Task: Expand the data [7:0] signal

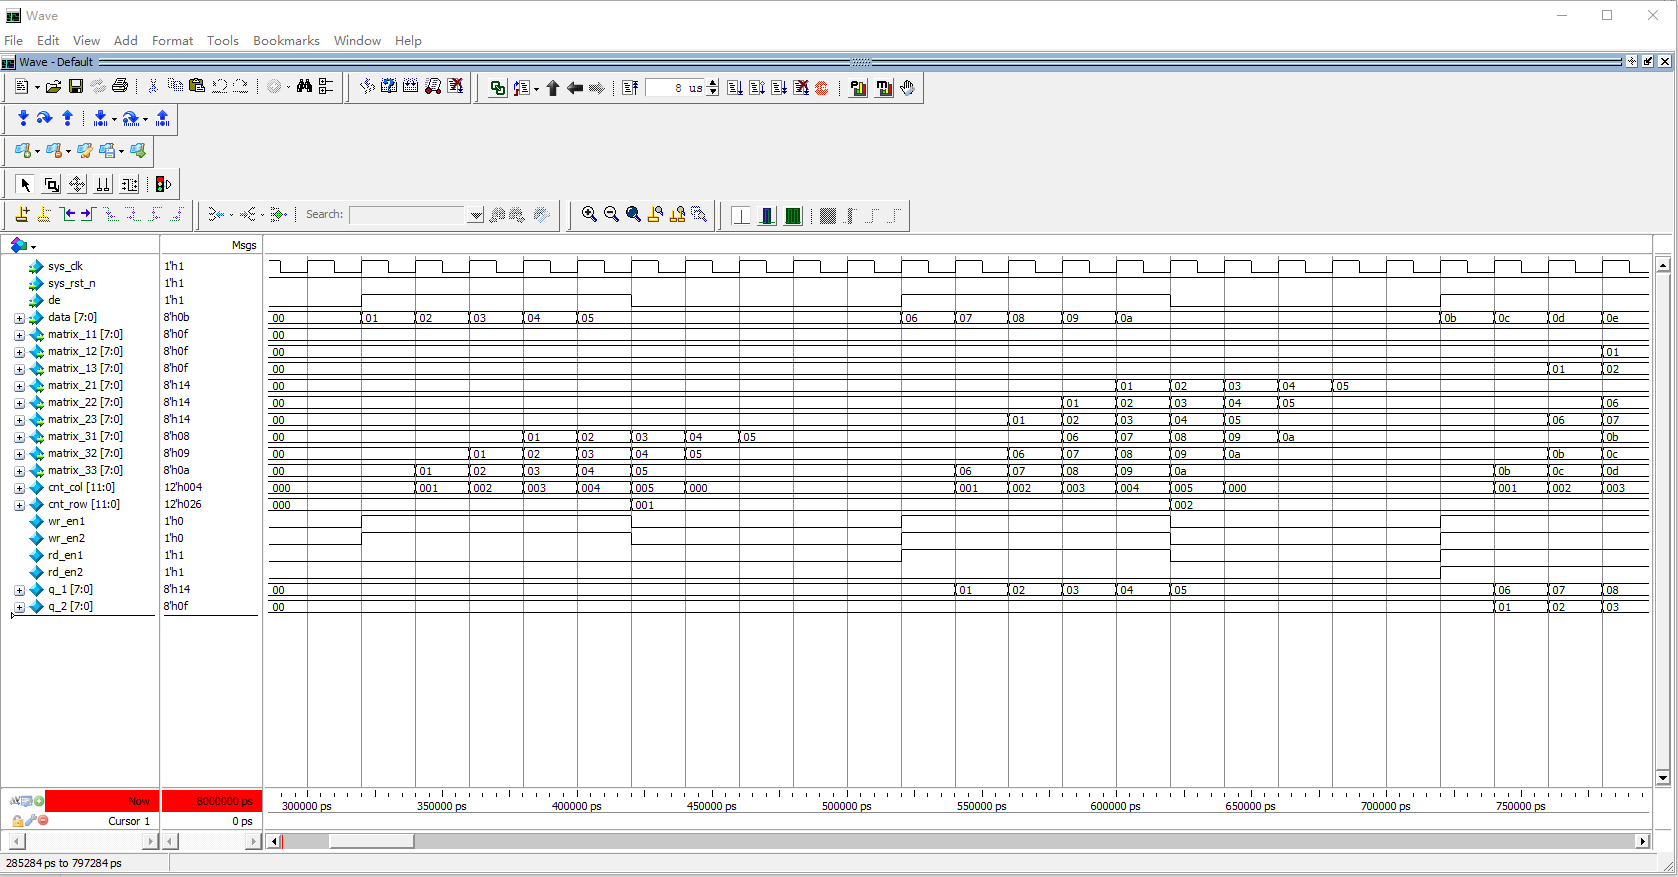Action: (x=19, y=318)
